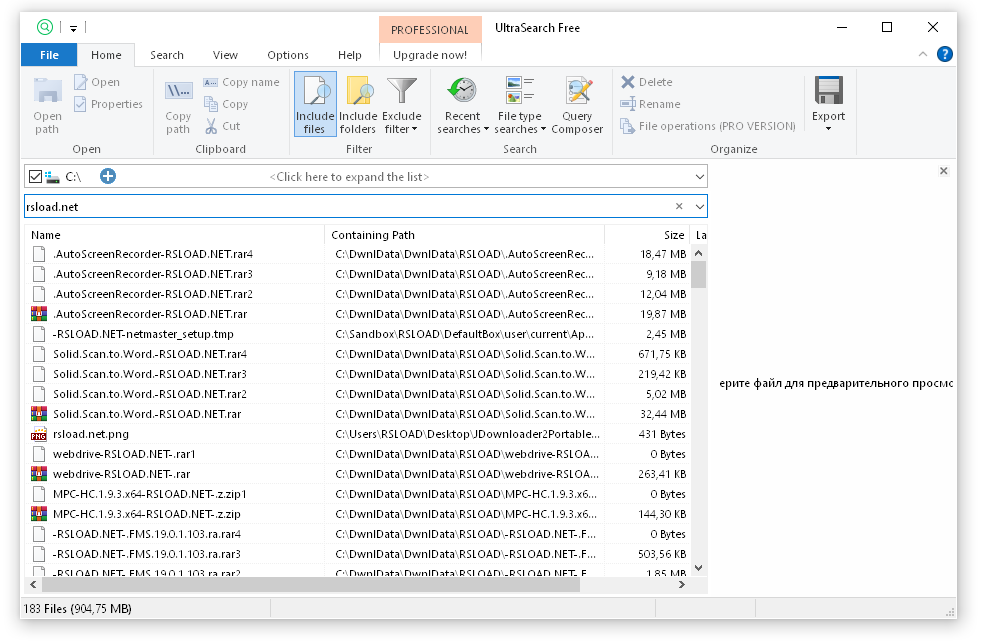
Task: Select webdrive-RSLOAD.NET-.rar1 file
Action: pos(124,454)
